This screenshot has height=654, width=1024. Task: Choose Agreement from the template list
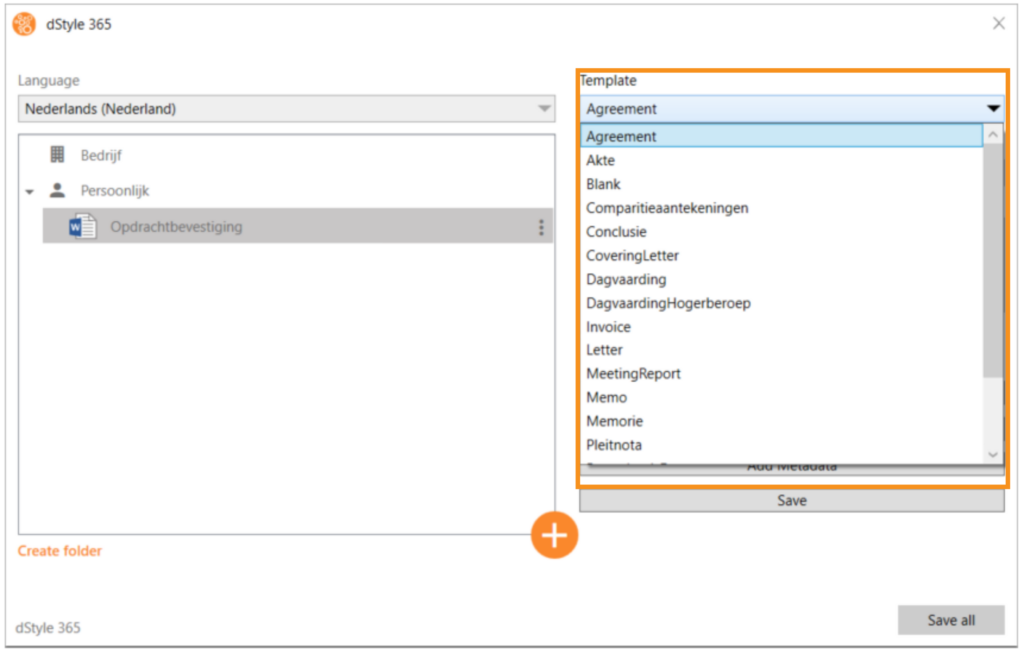pos(782,136)
